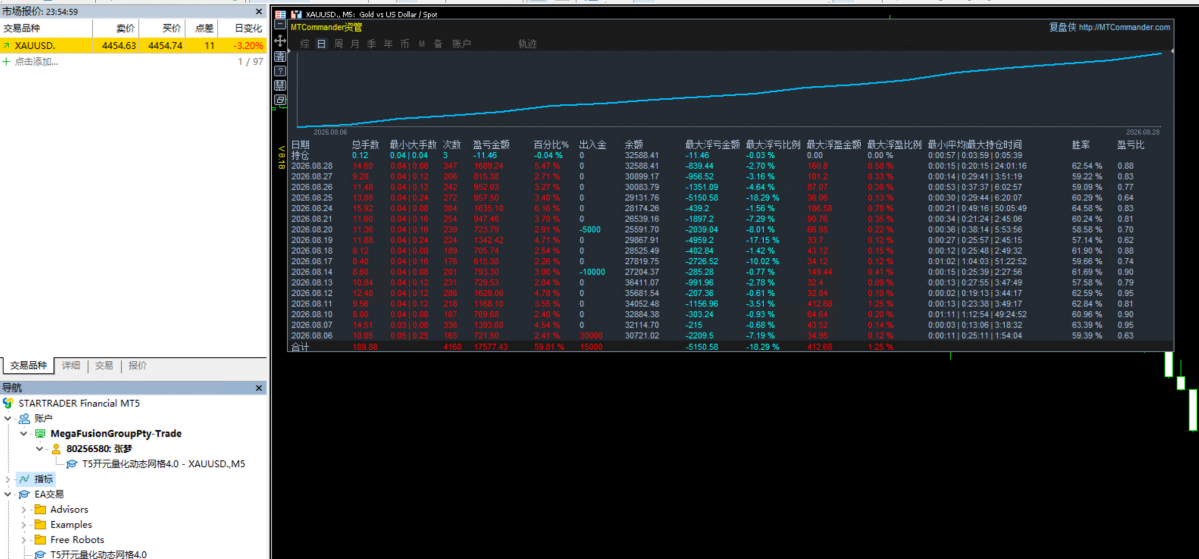Select the 季 quarterly period tab
Image resolution: width=1199 pixels, height=559 pixels.
372,44
